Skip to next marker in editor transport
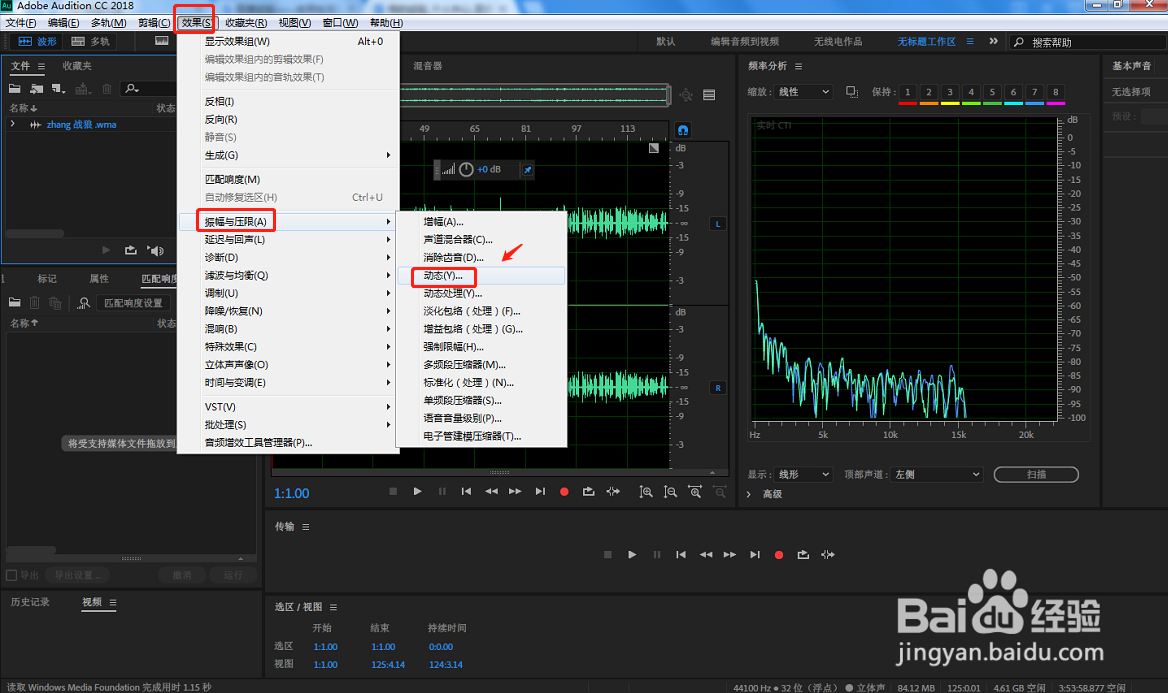 pos(540,491)
